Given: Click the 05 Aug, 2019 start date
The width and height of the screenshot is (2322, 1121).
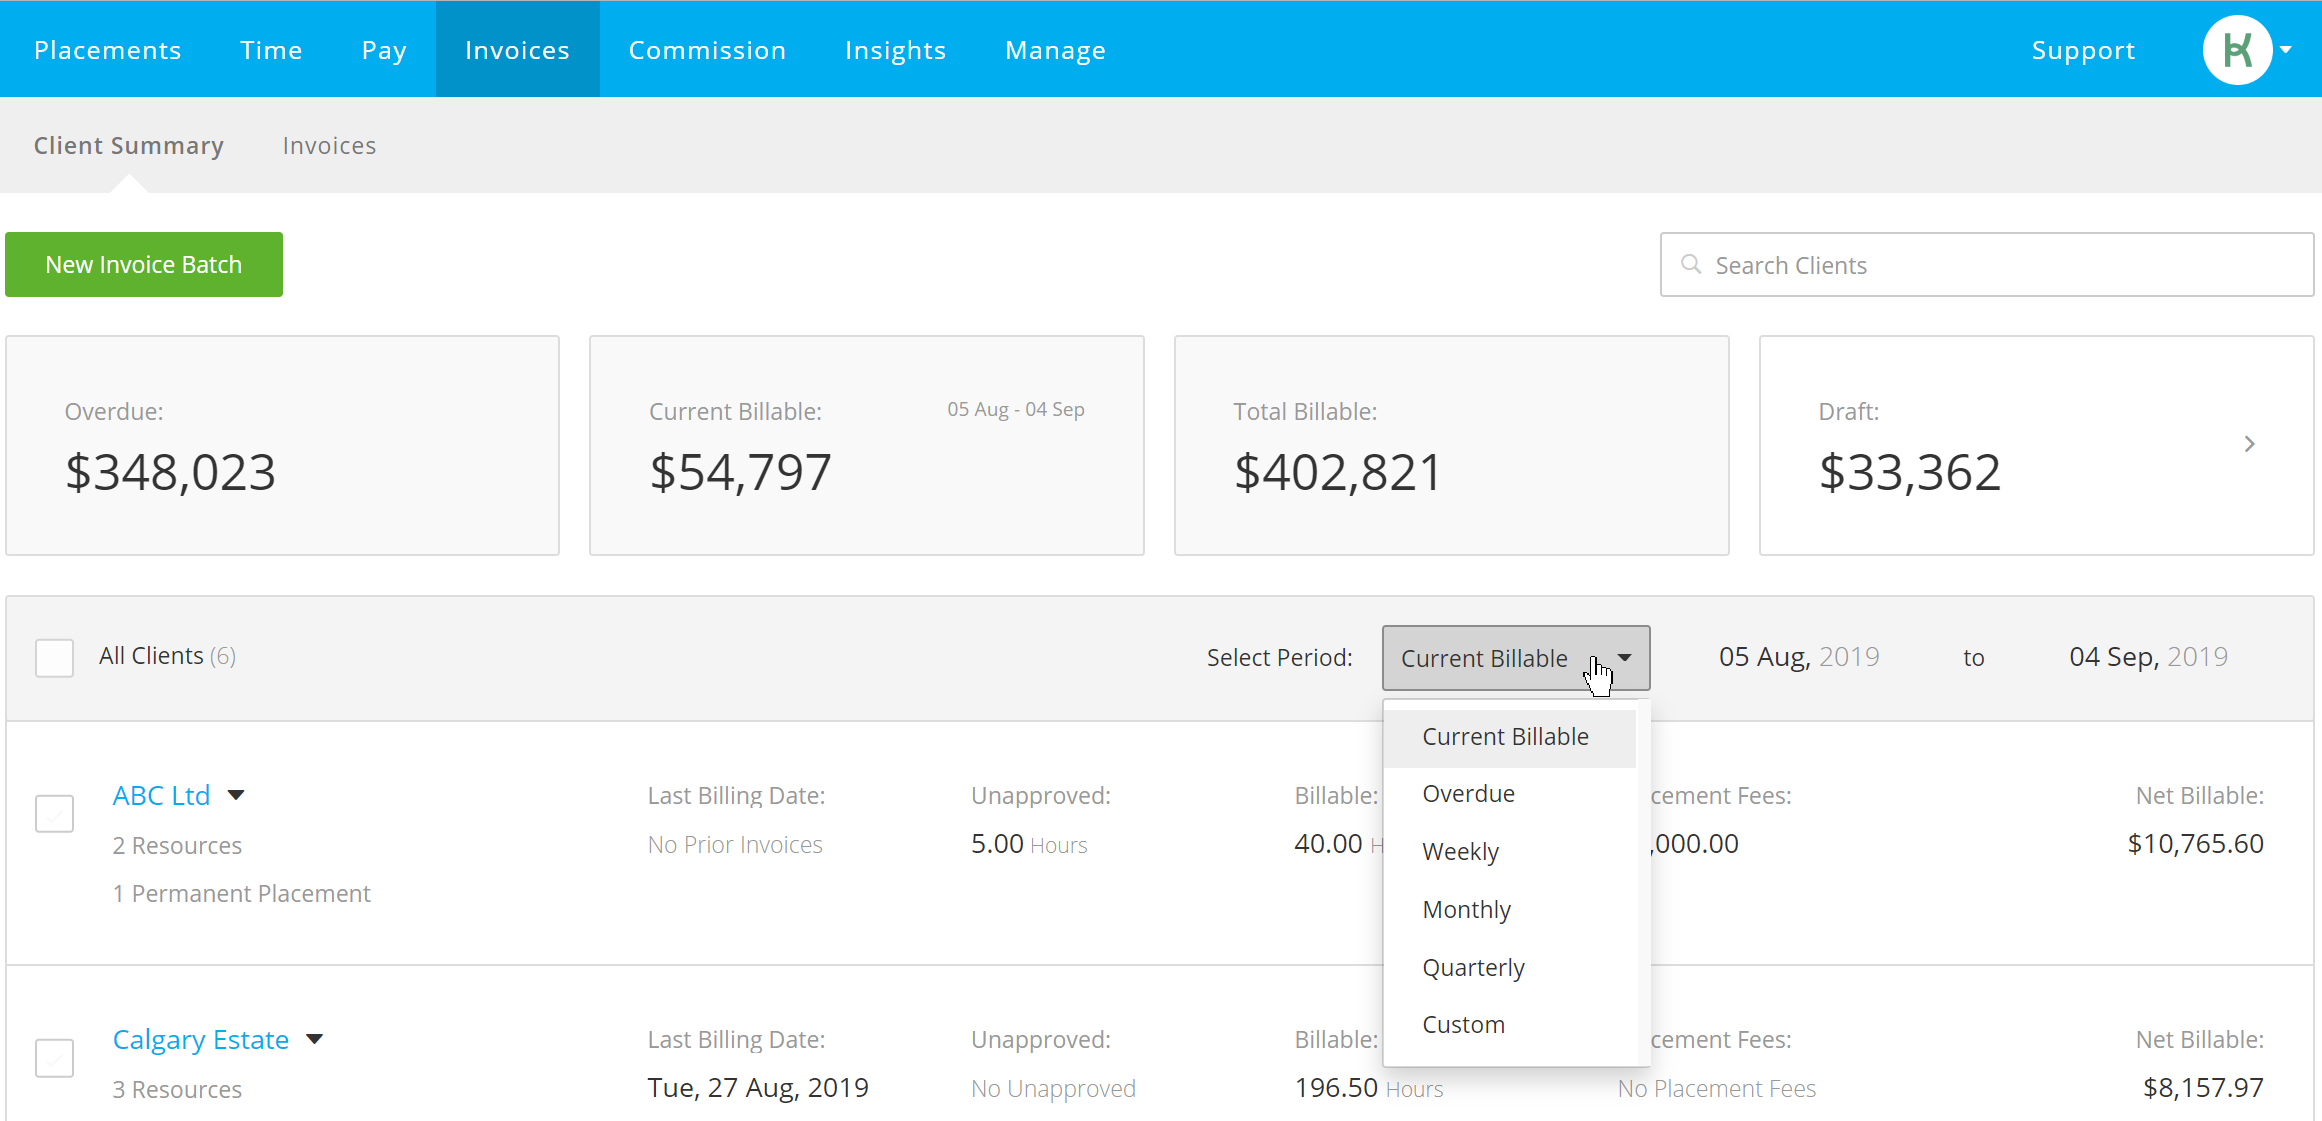Looking at the screenshot, I should pyautogui.click(x=1799, y=657).
